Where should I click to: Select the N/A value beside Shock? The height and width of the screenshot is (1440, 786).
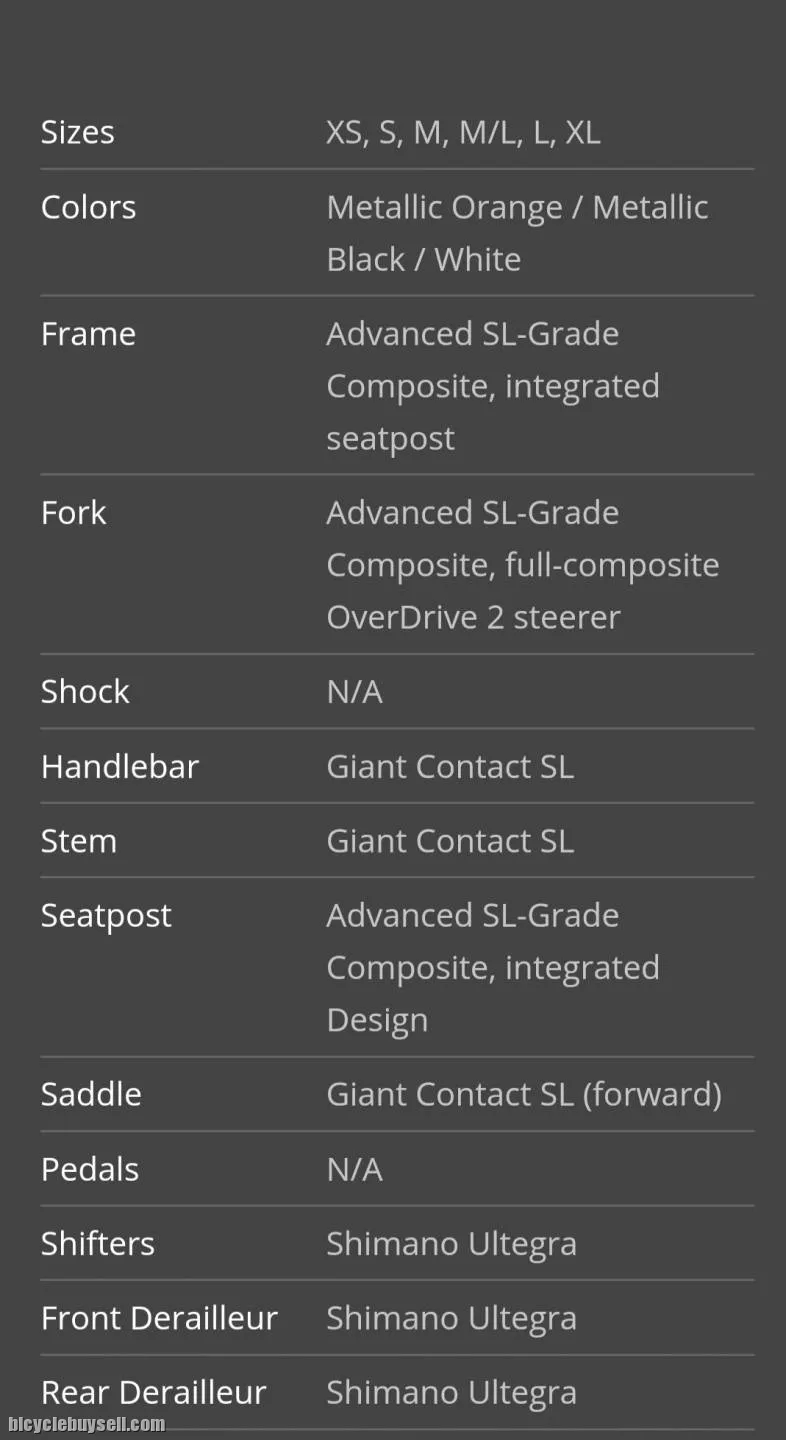point(354,691)
